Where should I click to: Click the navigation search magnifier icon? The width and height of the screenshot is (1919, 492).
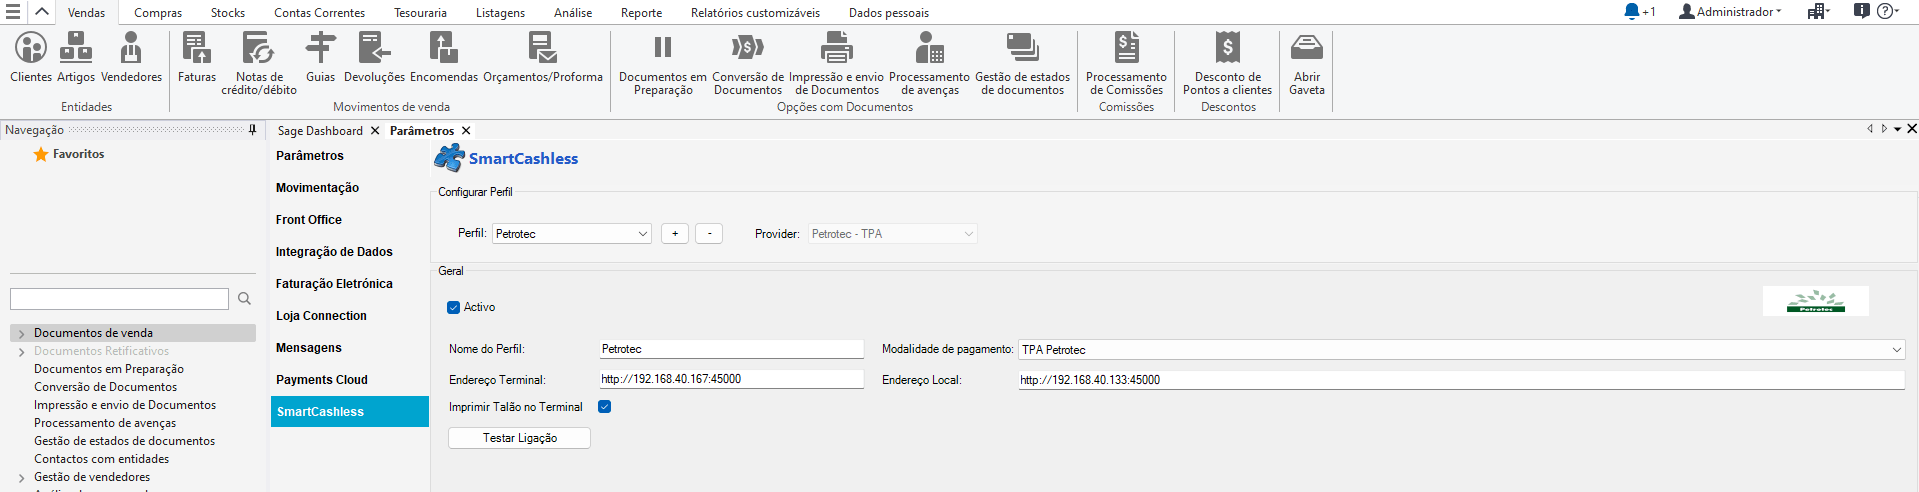(244, 299)
